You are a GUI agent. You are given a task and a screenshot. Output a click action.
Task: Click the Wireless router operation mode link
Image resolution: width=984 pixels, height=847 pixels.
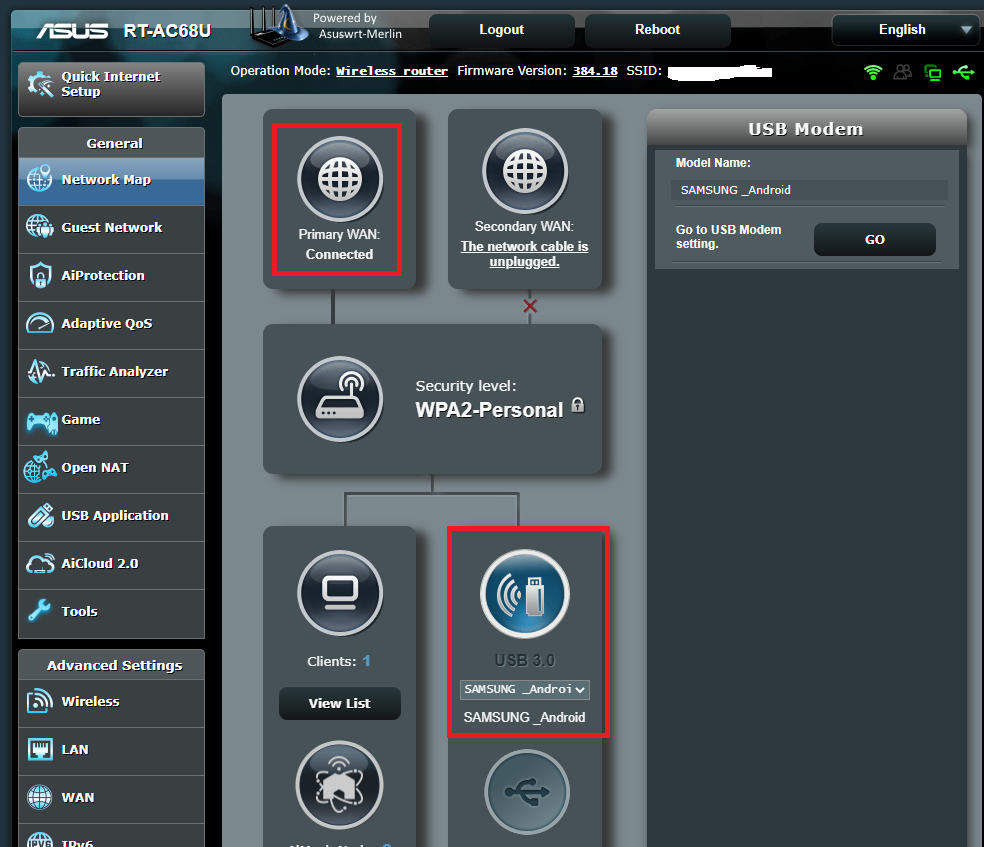(x=392, y=71)
